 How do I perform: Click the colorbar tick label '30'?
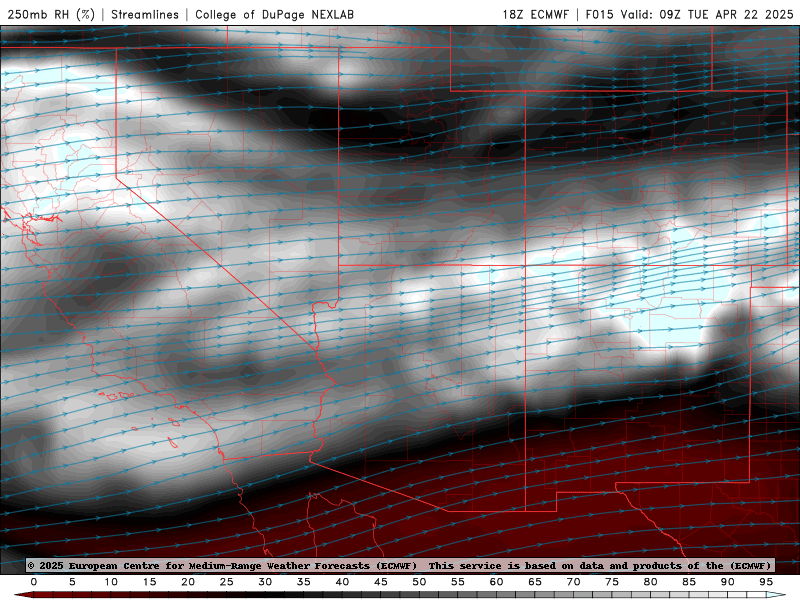[x=265, y=582]
